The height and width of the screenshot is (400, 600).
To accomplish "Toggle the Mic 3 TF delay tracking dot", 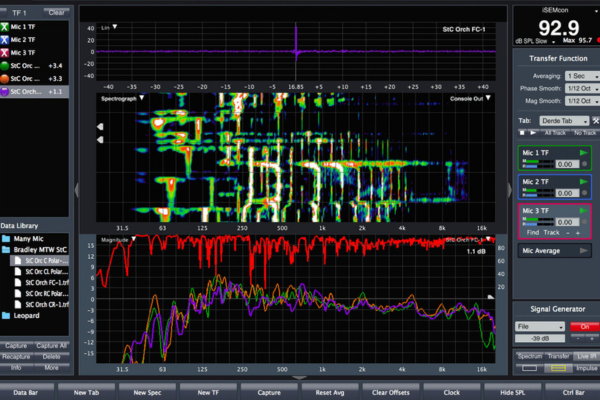I will (x=584, y=222).
